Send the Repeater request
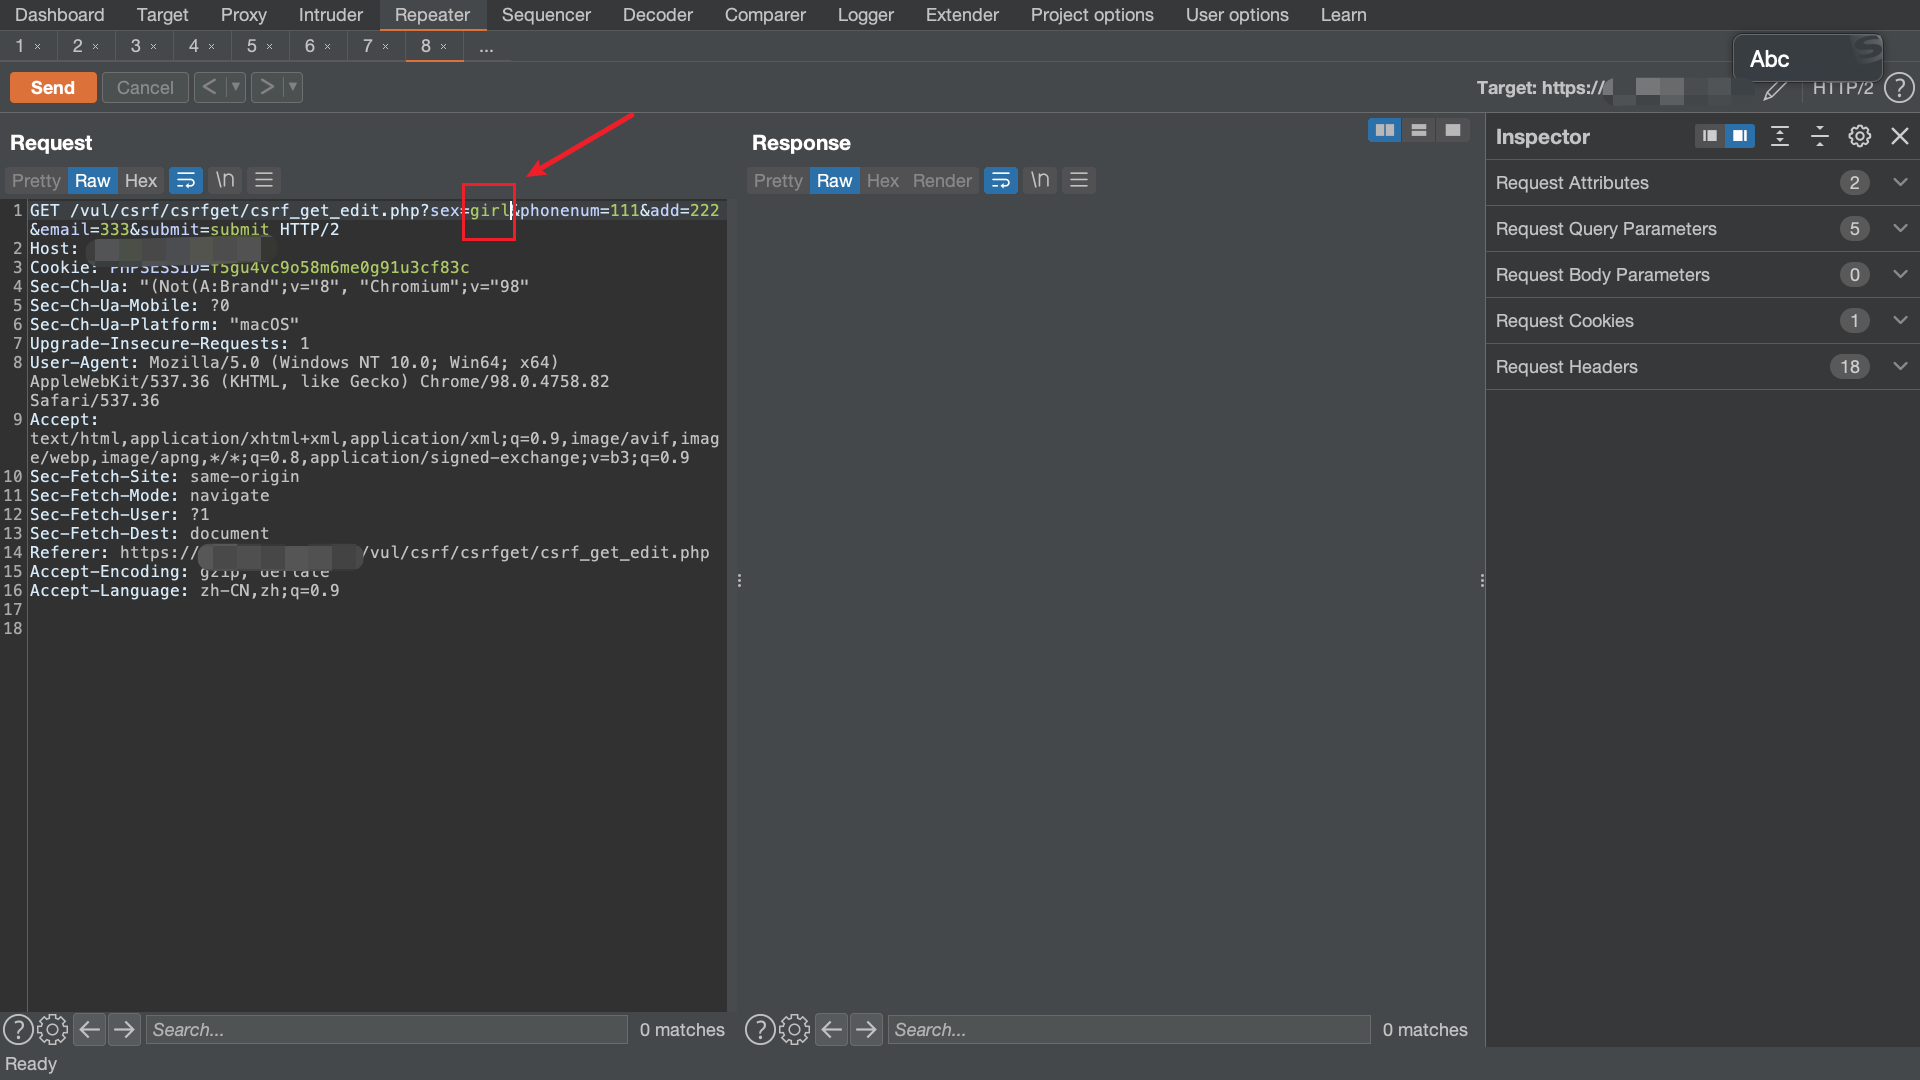 [53, 88]
